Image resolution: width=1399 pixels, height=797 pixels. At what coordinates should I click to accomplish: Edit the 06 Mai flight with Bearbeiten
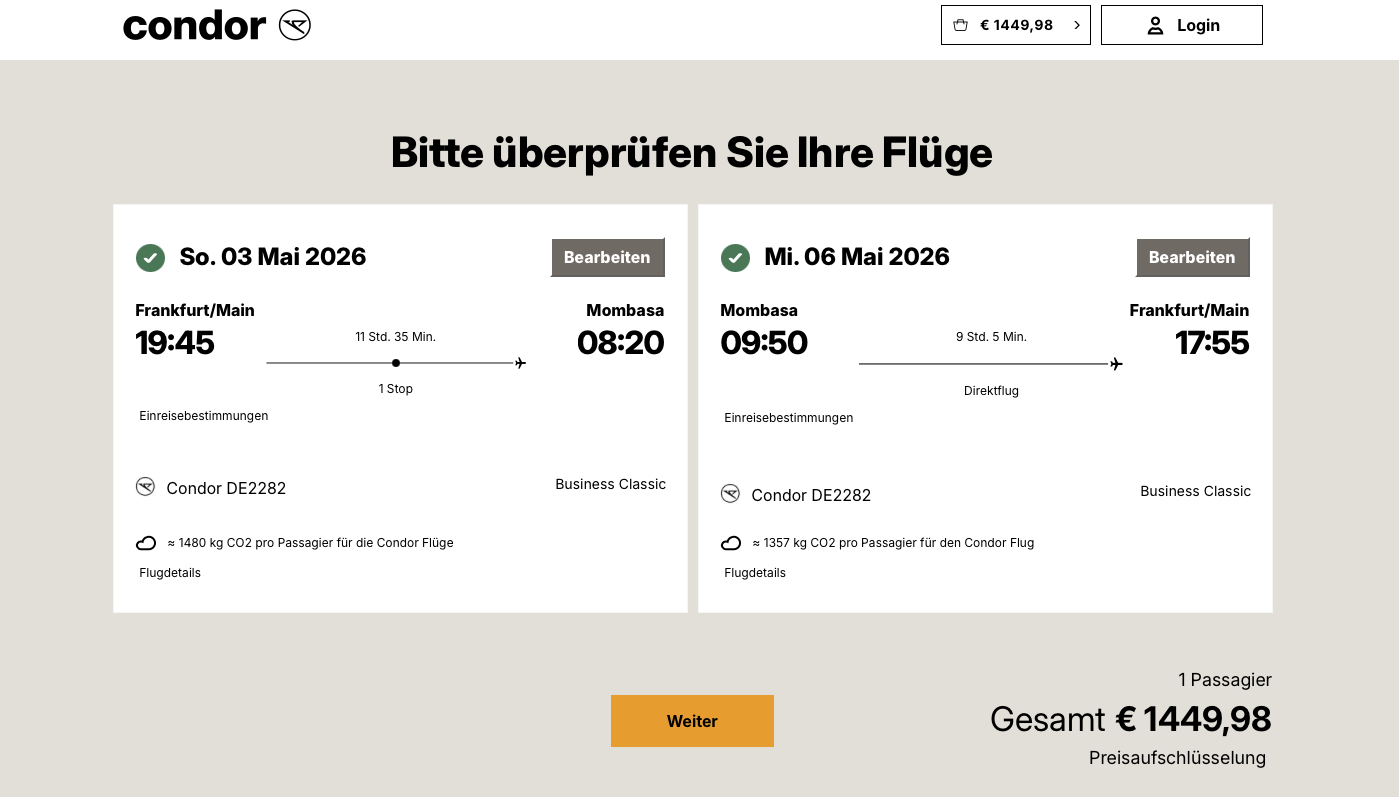[1192, 257]
